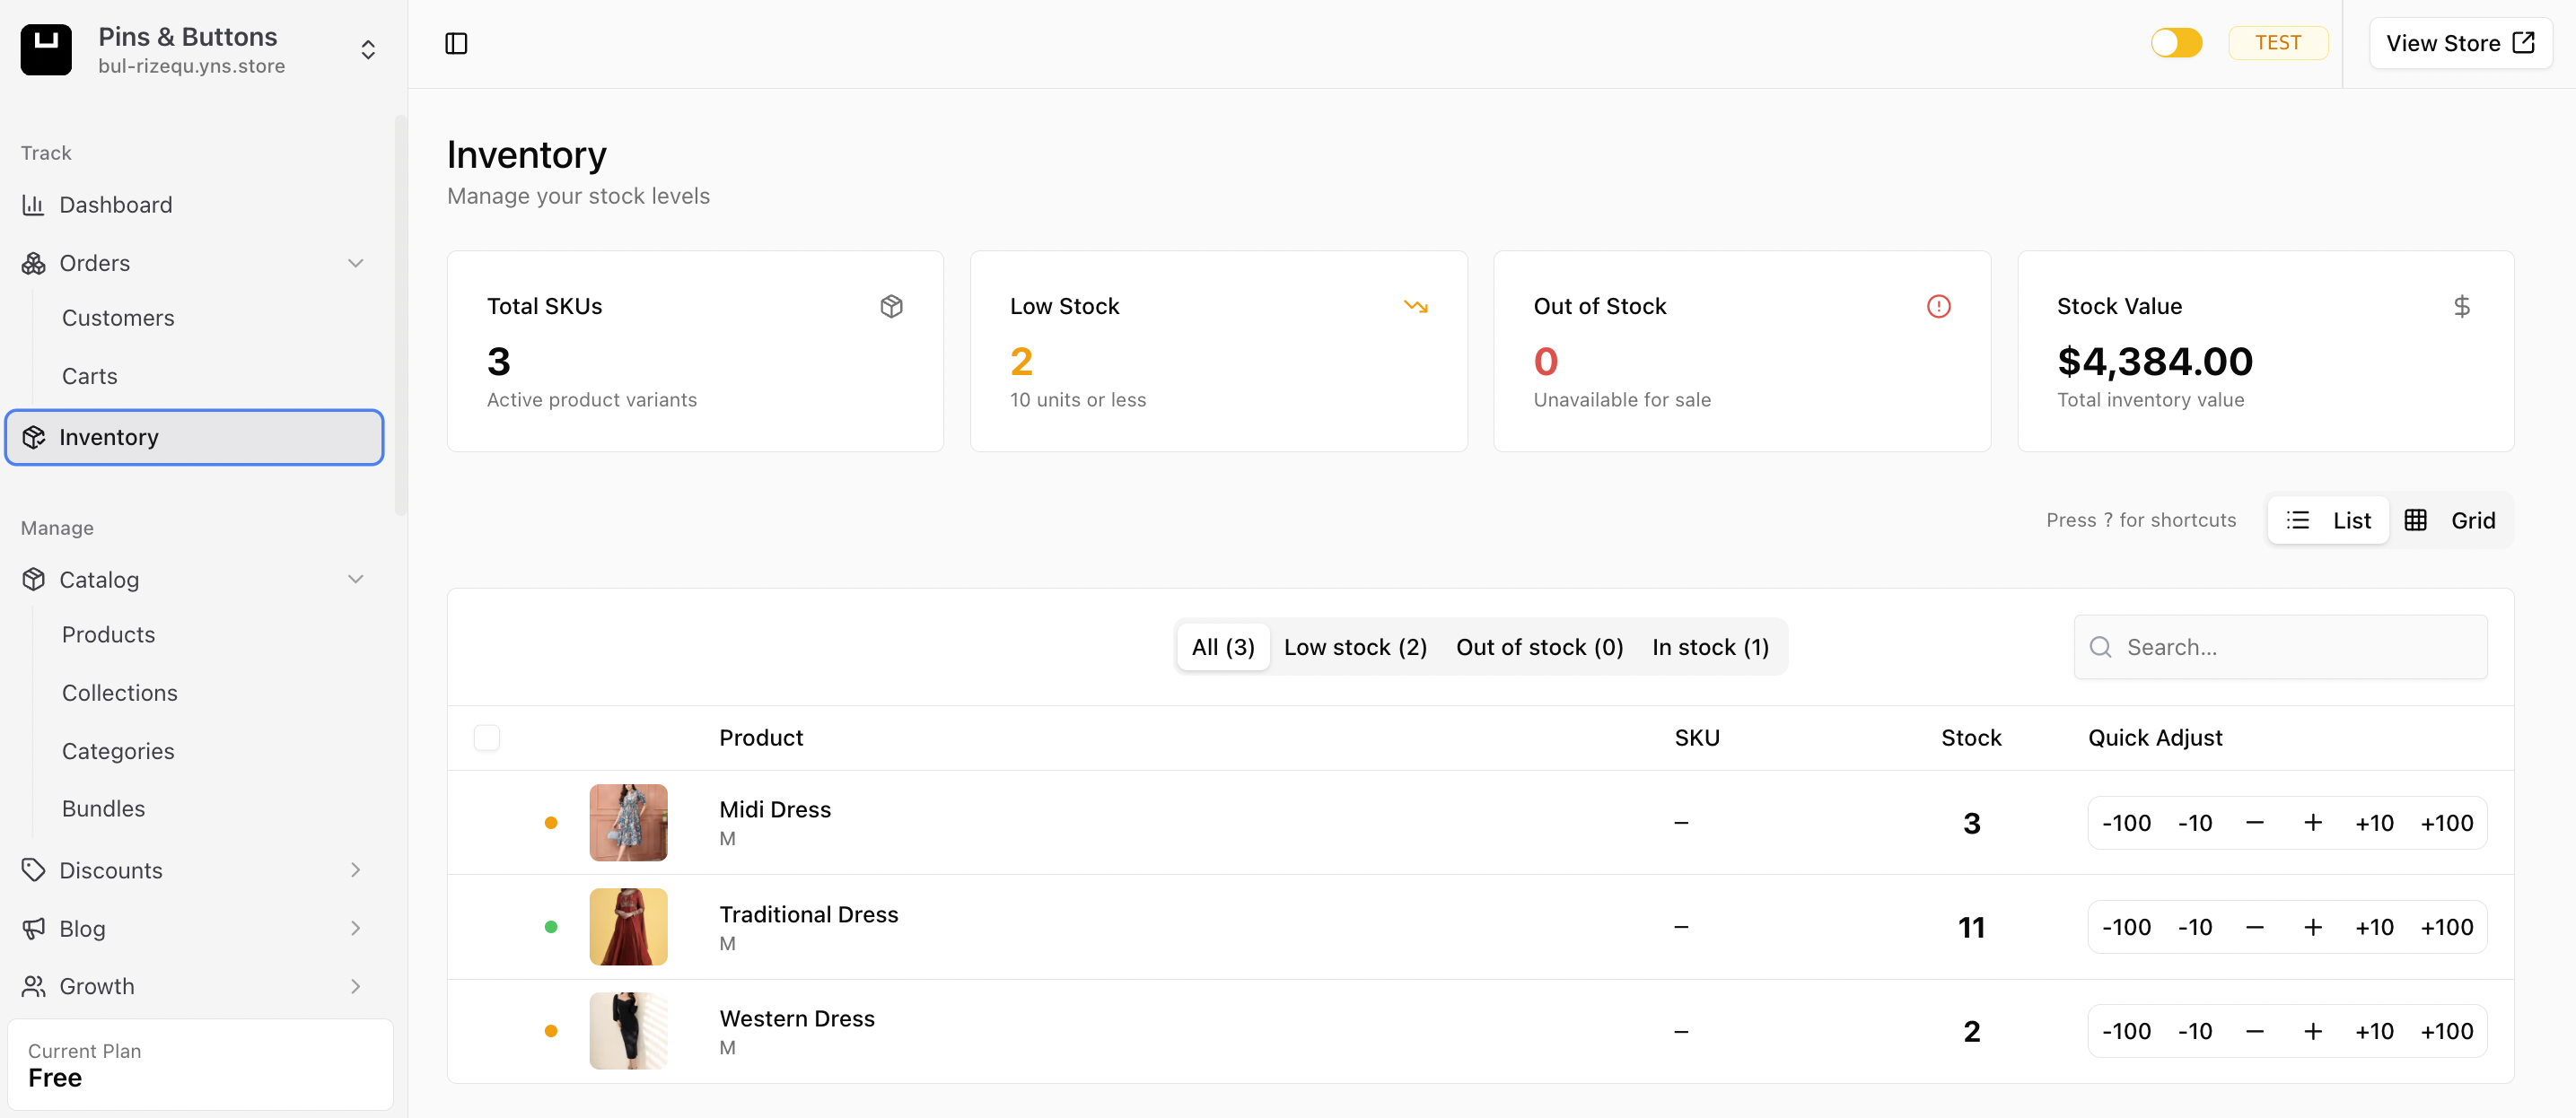Screen dimensions: 2576x1118
Task: Click the Out of Stock alert icon
Action: pyautogui.click(x=1938, y=306)
